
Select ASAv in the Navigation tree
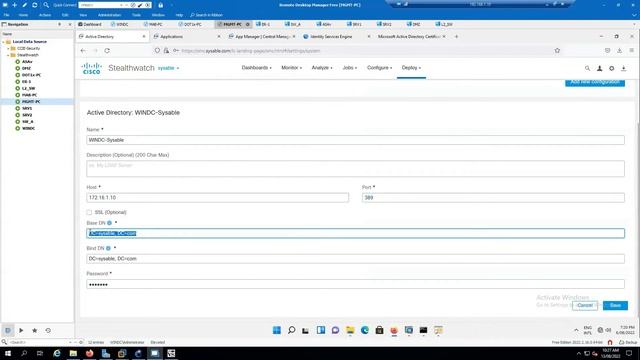pyautogui.click(x=27, y=62)
